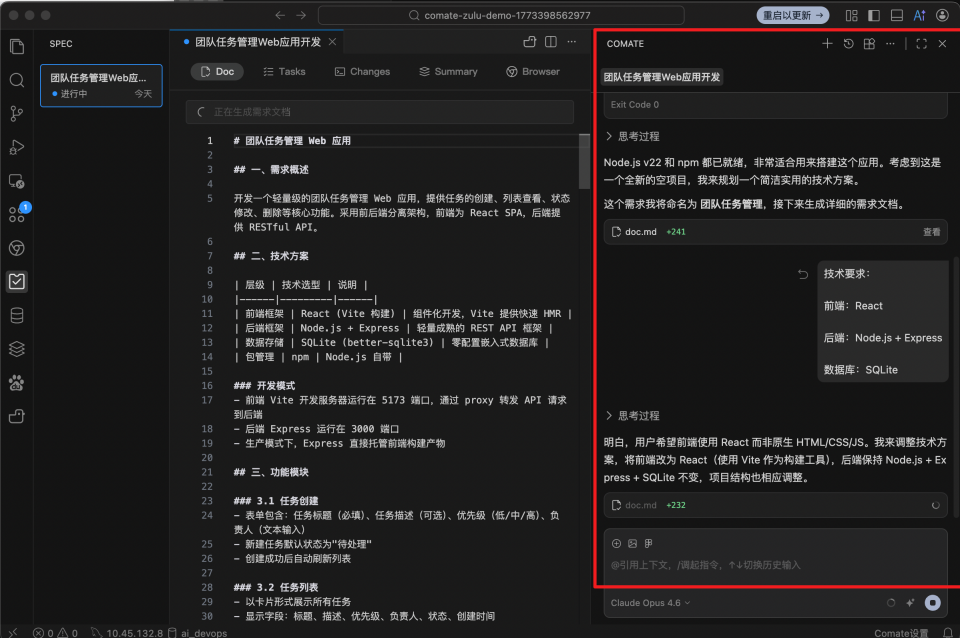The width and height of the screenshot is (960, 638).
Task: Open the Claude Opus 4.6 model dropdown
Action: click(650, 603)
